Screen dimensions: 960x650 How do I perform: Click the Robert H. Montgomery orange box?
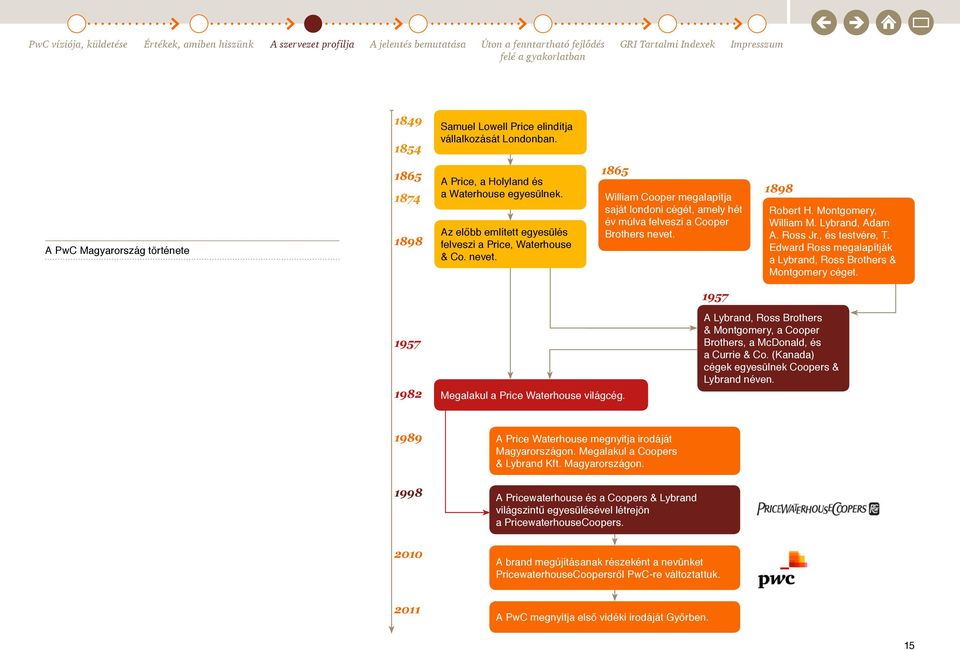coord(839,241)
